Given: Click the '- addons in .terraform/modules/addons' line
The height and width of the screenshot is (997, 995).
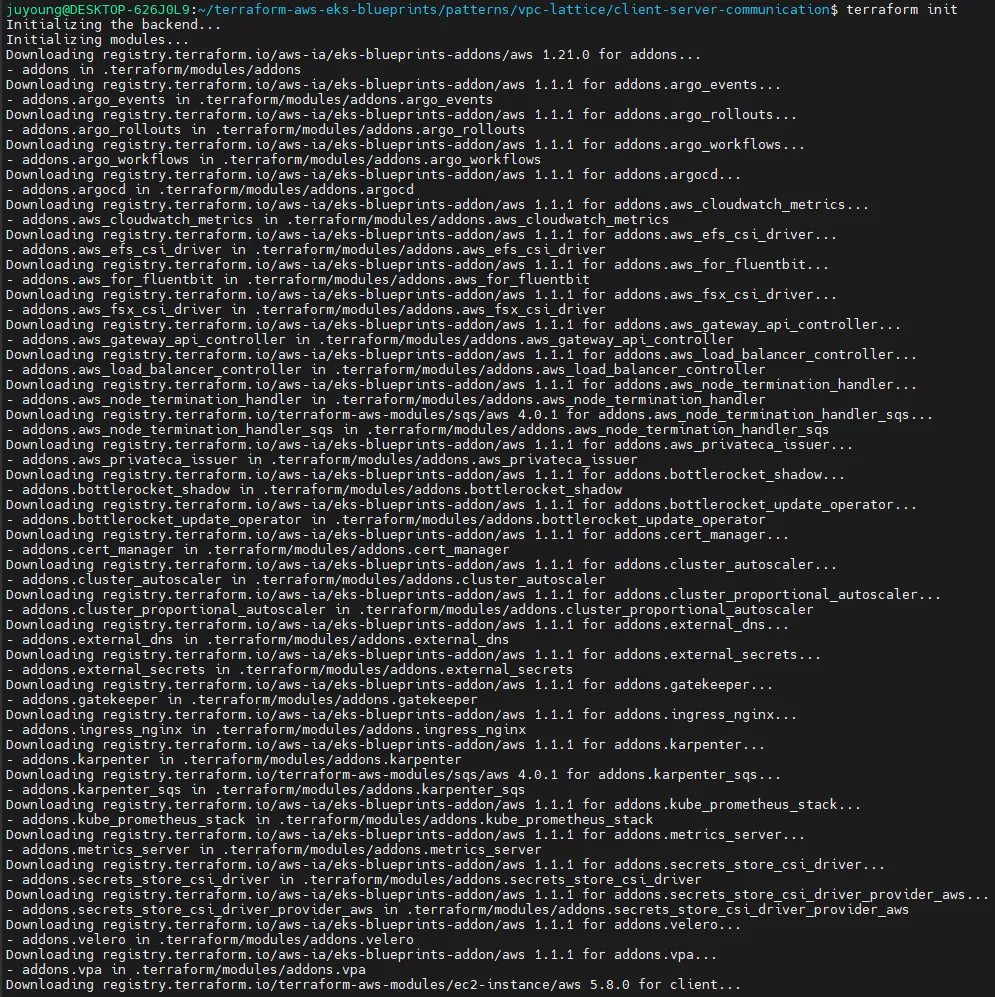Looking at the screenshot, I should pos(154,69).
